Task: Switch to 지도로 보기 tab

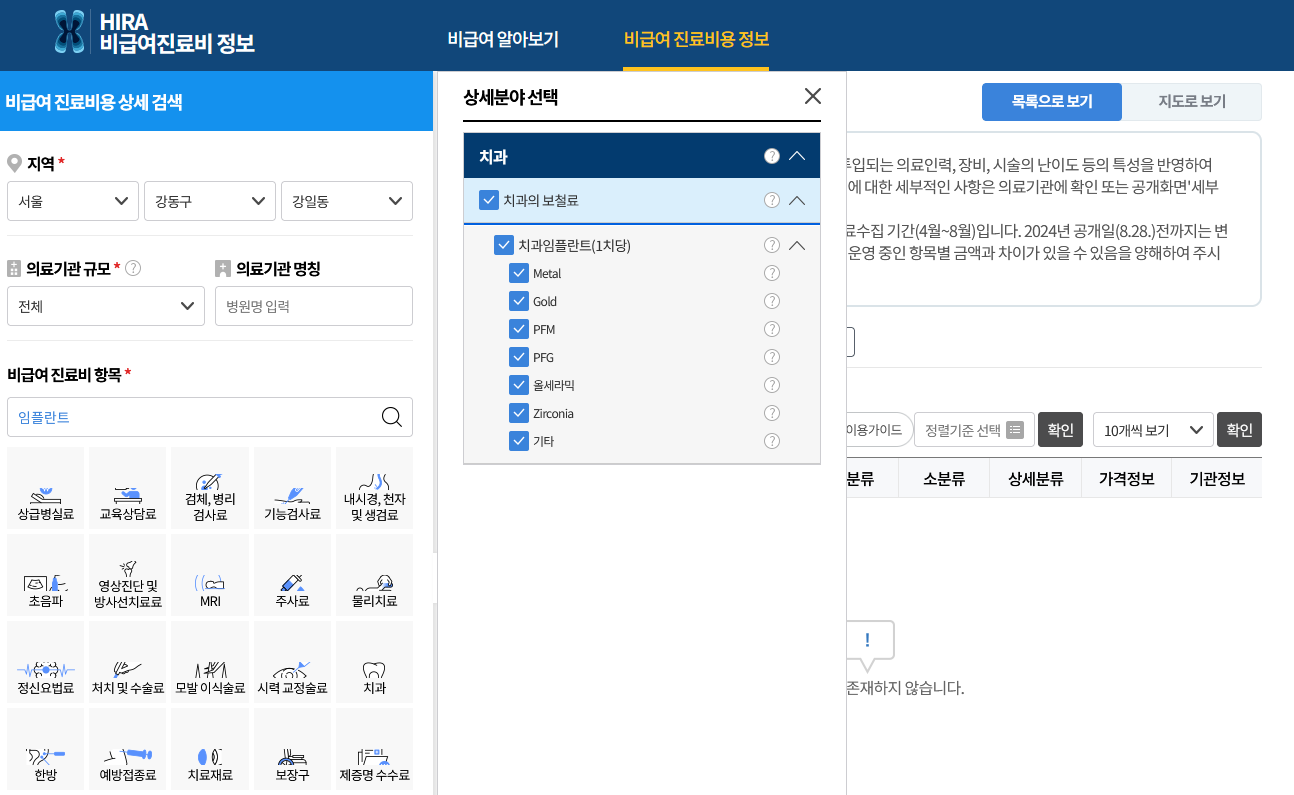Action: 1192,102
